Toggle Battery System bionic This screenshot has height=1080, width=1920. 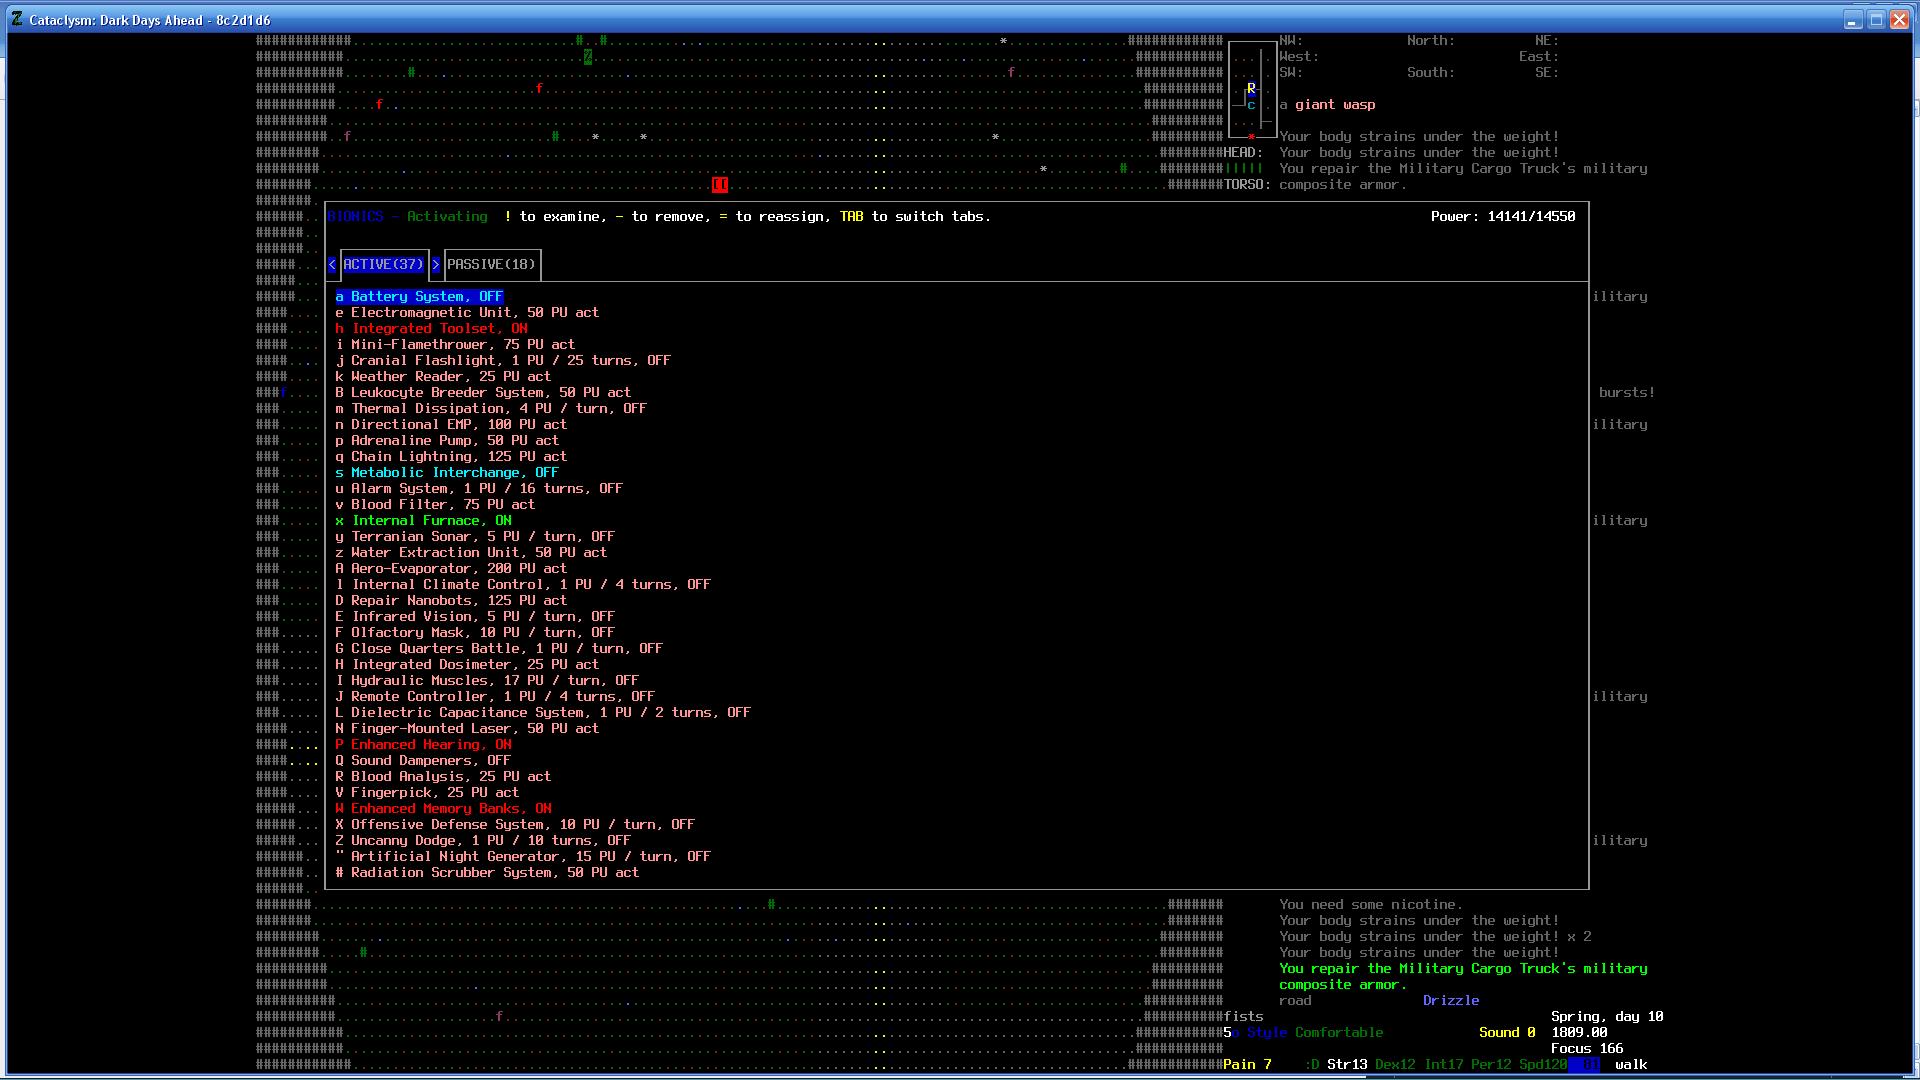[x=420, y=297]
